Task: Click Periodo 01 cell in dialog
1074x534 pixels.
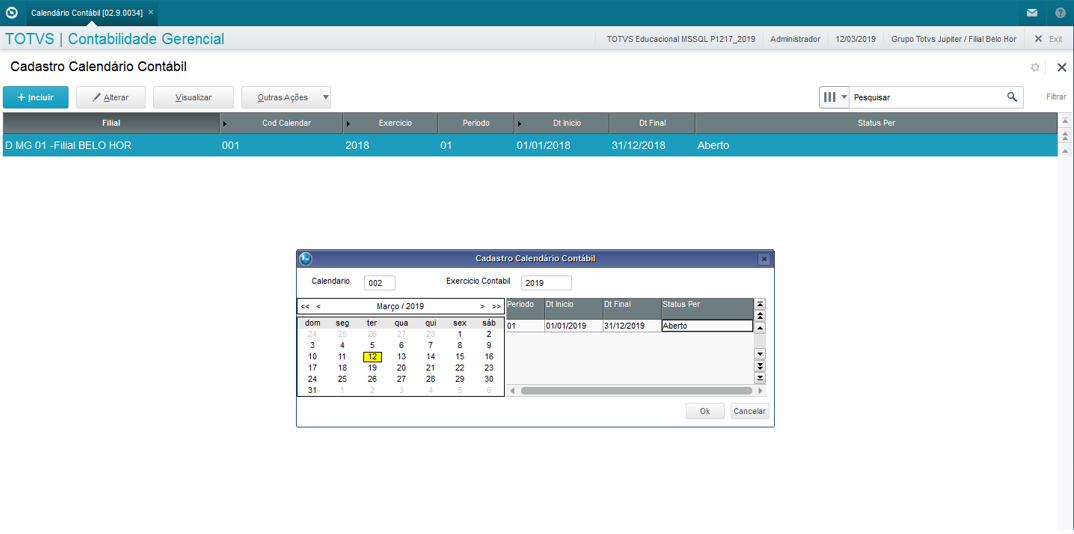Action: 525,326
